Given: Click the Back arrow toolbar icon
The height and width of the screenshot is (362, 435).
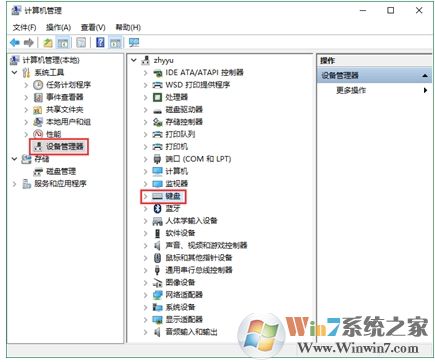Looking at the screenshot, I should [15, 42].
